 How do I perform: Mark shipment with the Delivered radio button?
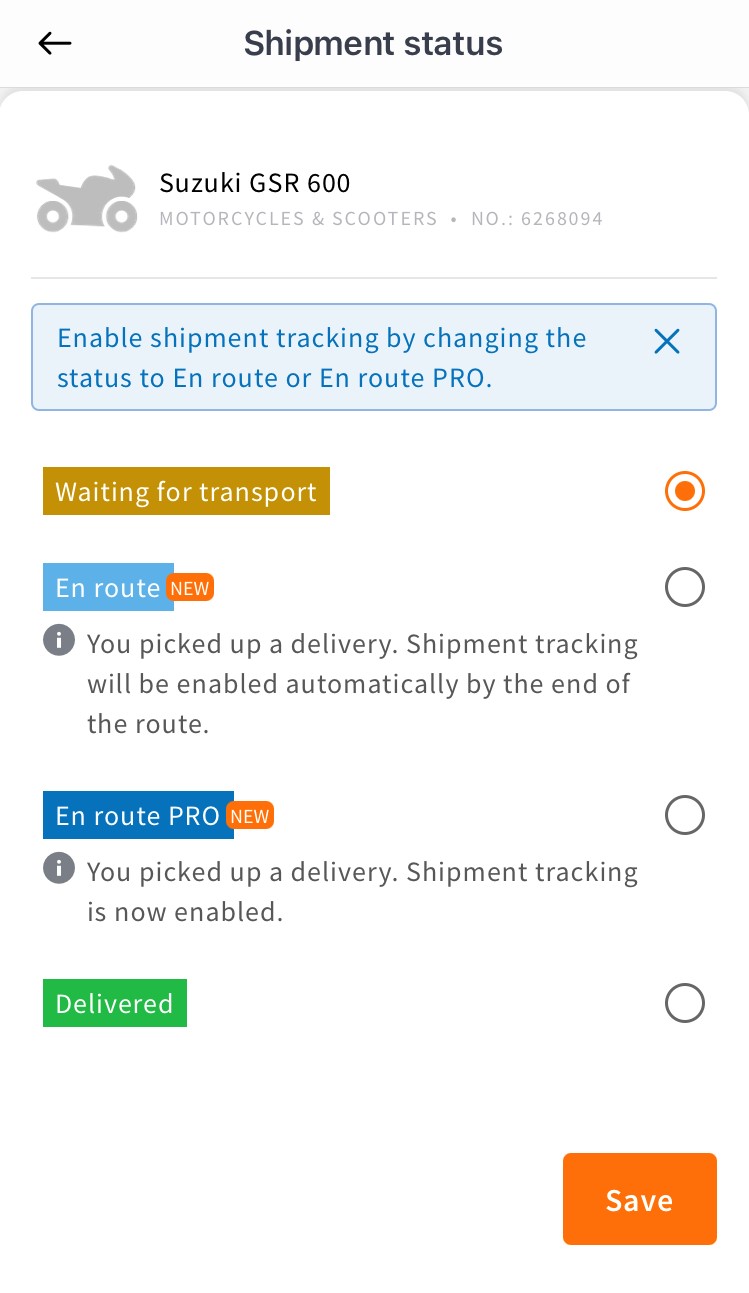[x=685, y=1003]
